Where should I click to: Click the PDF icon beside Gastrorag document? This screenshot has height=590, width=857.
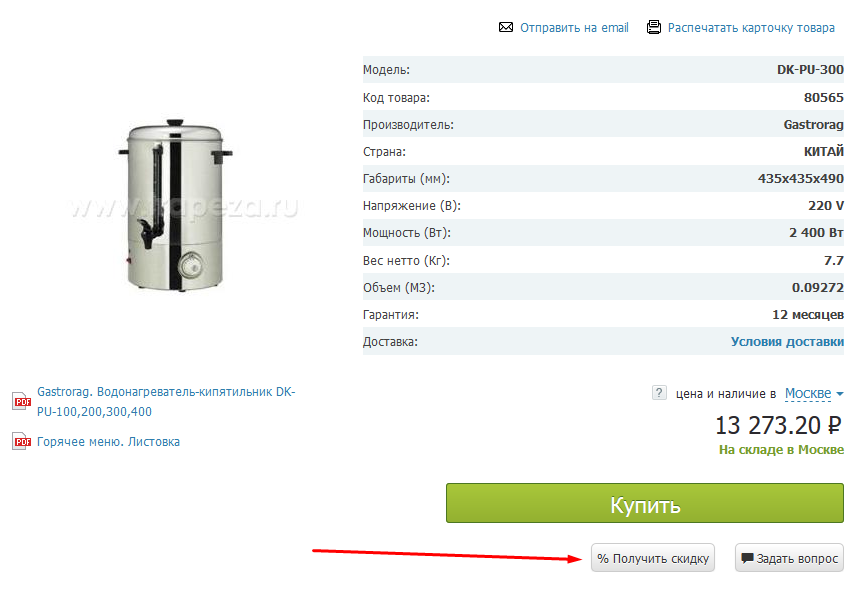21,401
